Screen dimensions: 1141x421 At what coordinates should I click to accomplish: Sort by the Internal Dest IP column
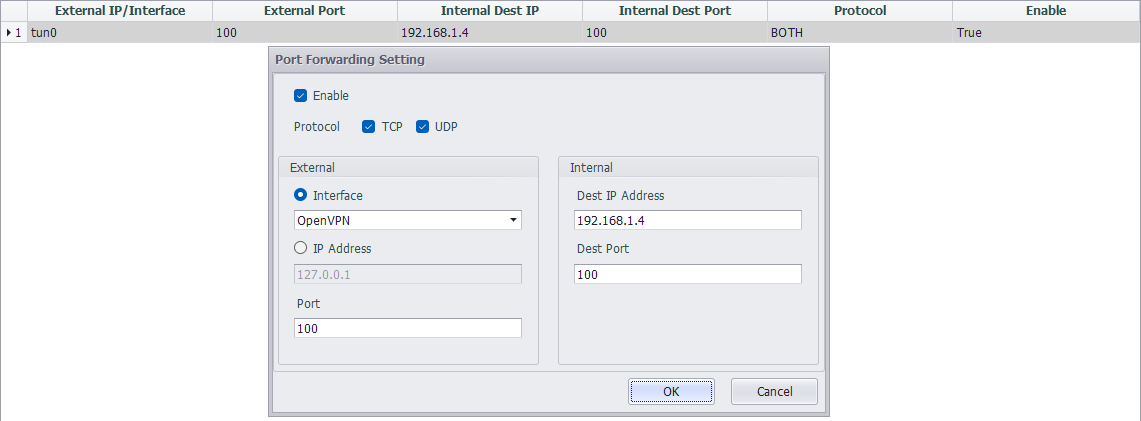(490, 11)
